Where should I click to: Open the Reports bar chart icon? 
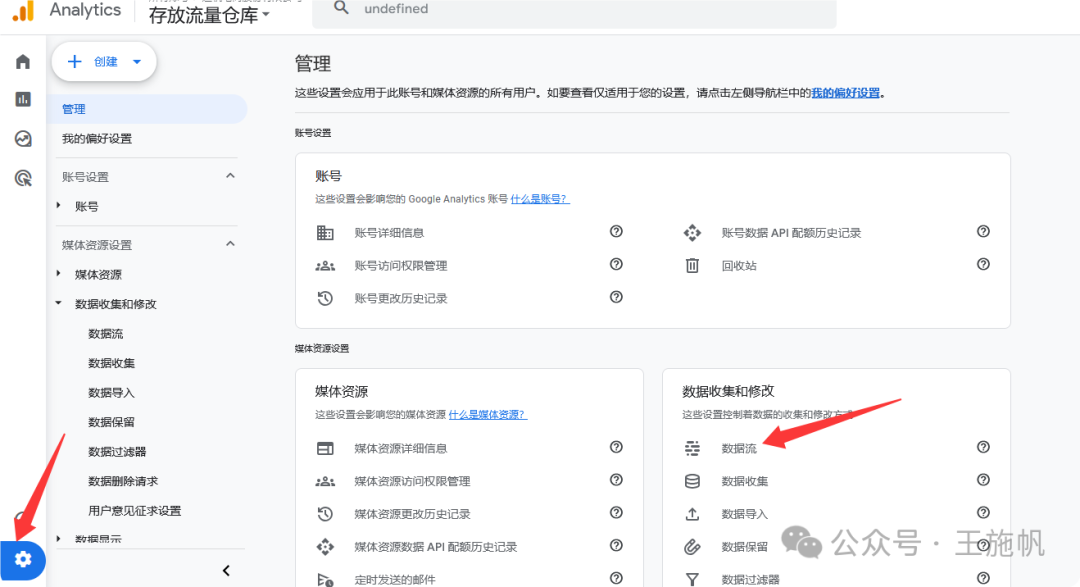(x=23, y=99)
